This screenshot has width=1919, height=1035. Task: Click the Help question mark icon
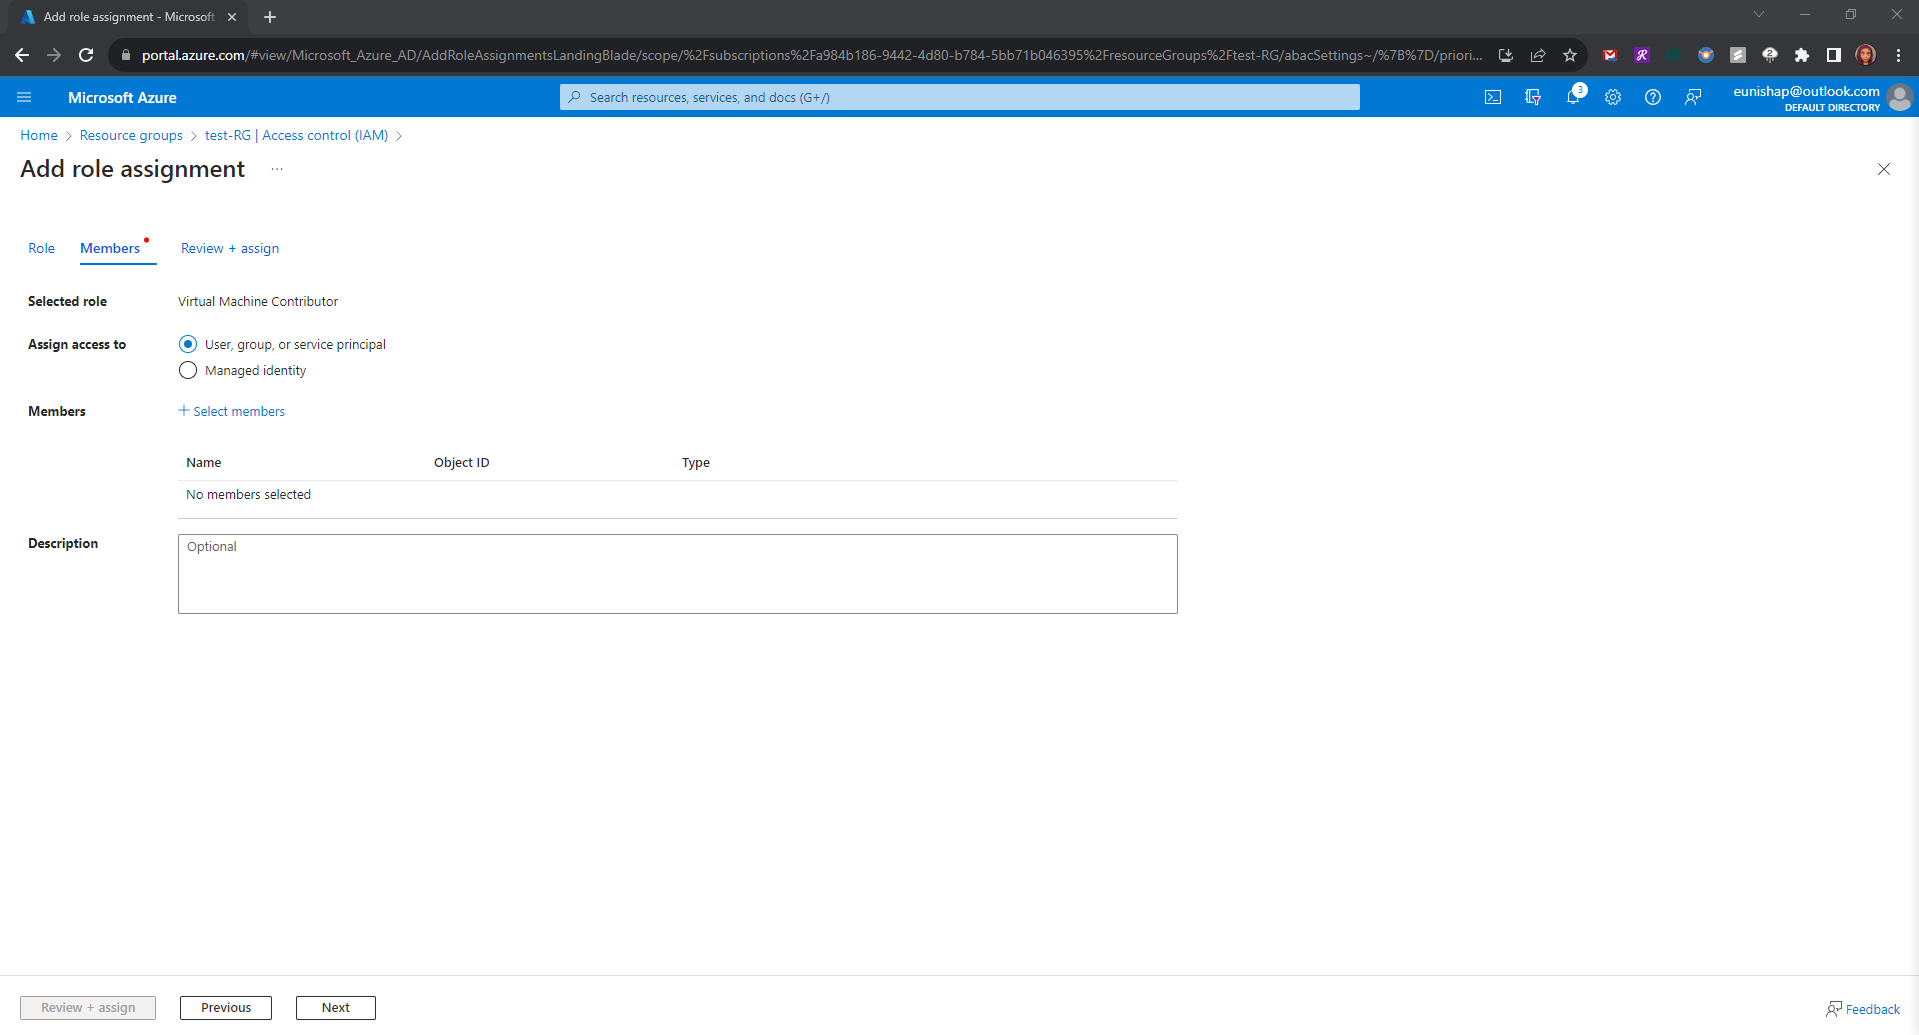(x=1653, y=97)
